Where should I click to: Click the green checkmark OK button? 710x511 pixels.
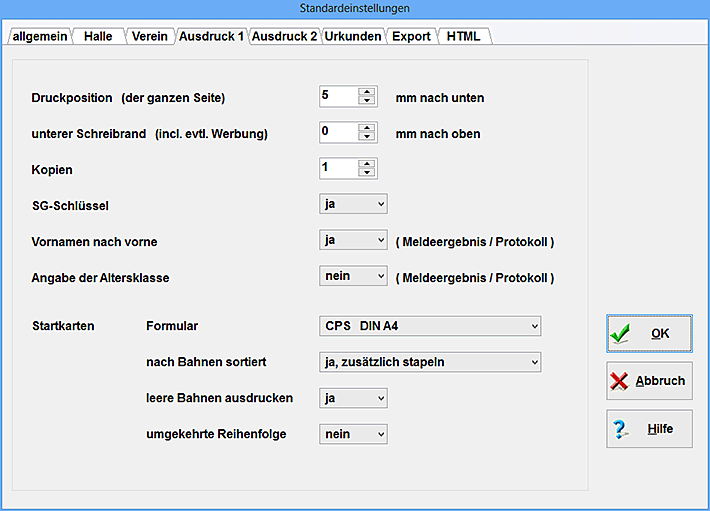click(x=649, y=333)
